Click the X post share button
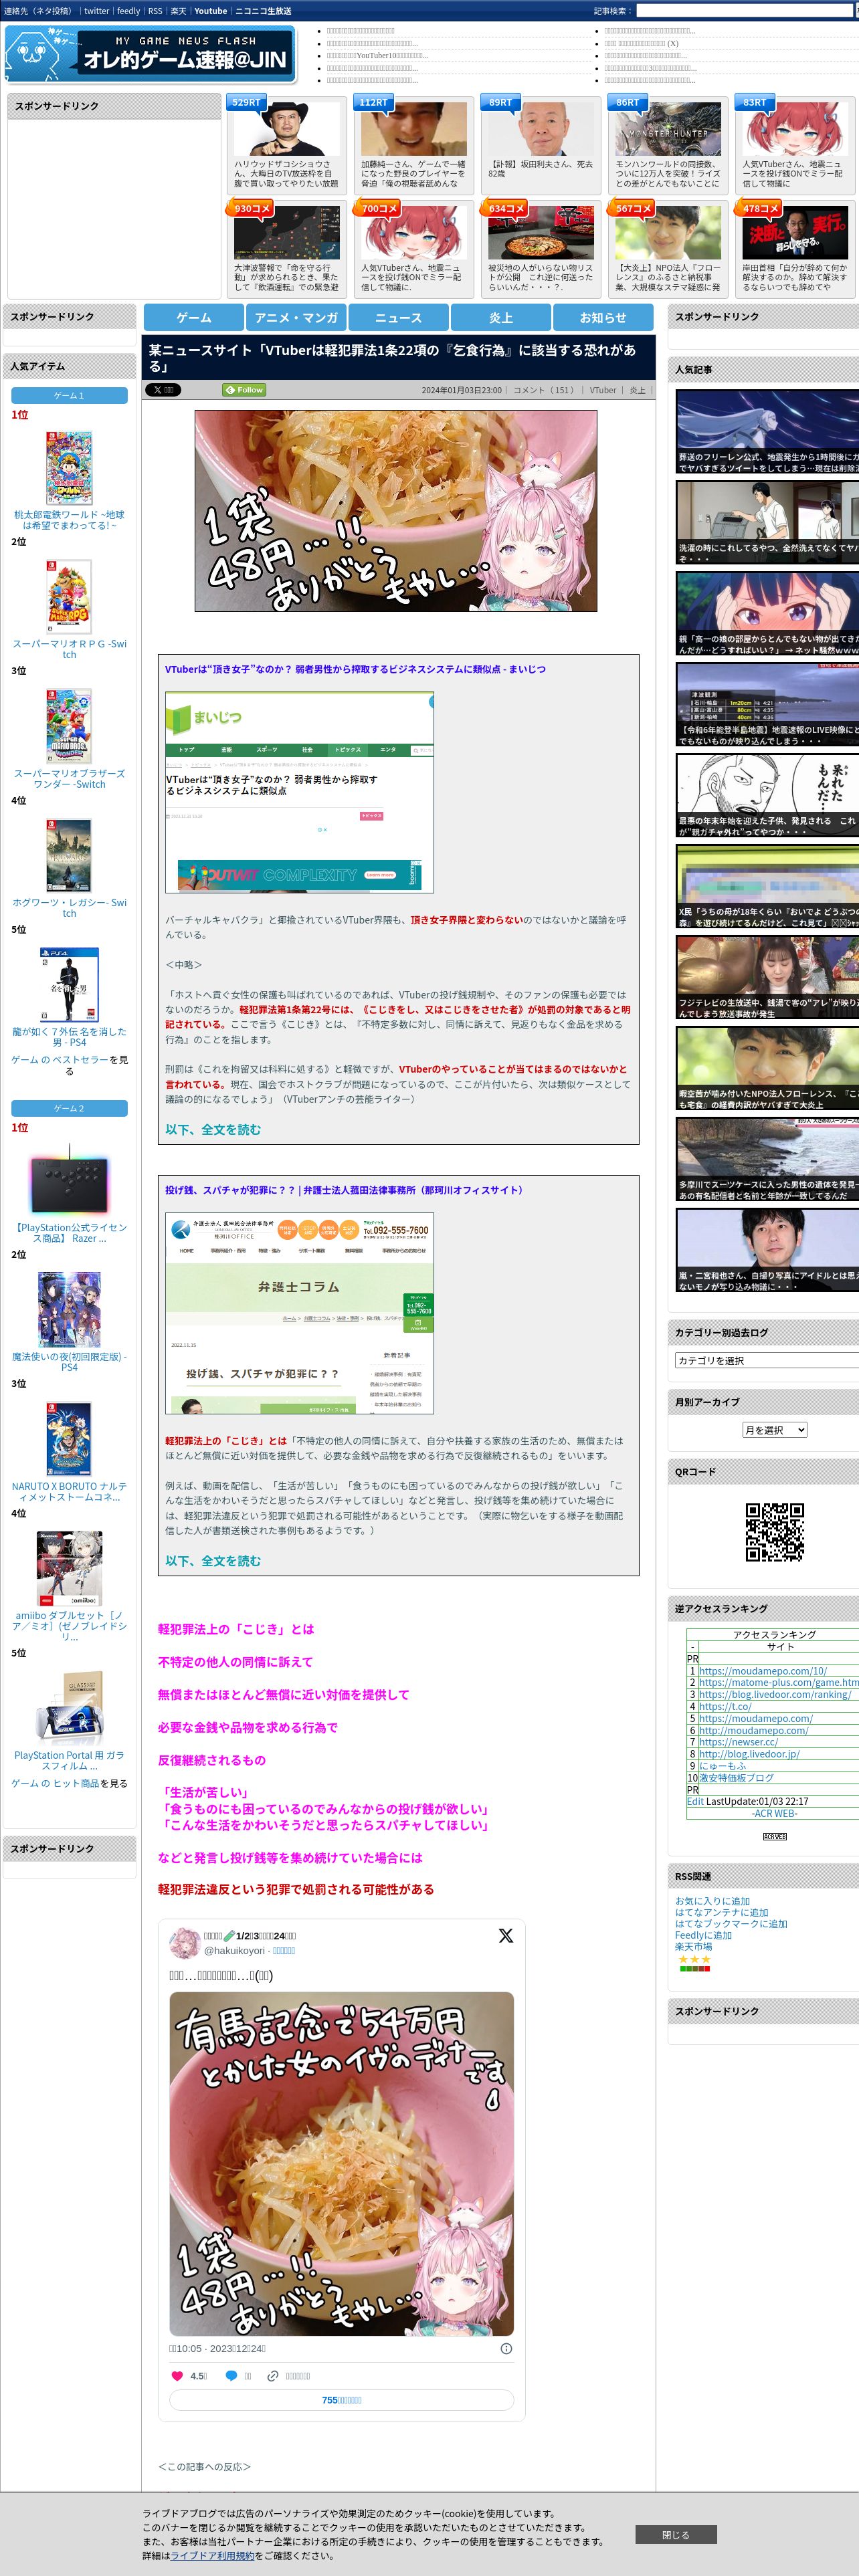The width and height of the screenshot is (859, 2576). [163, 390]
